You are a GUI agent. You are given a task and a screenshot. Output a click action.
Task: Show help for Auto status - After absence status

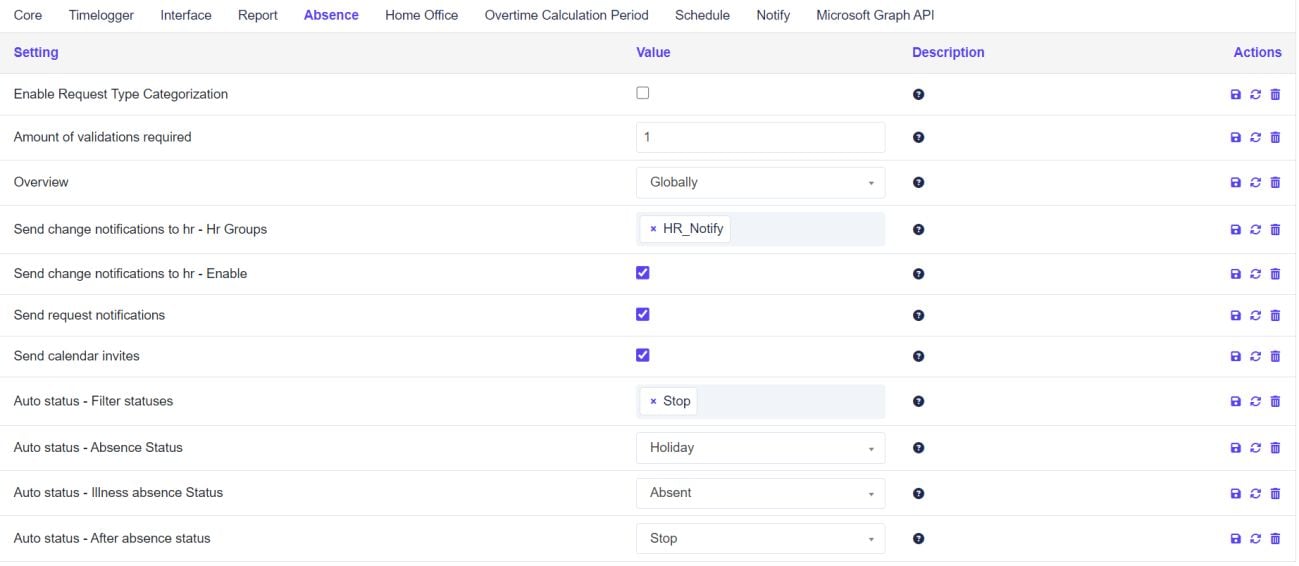point(918,539)
